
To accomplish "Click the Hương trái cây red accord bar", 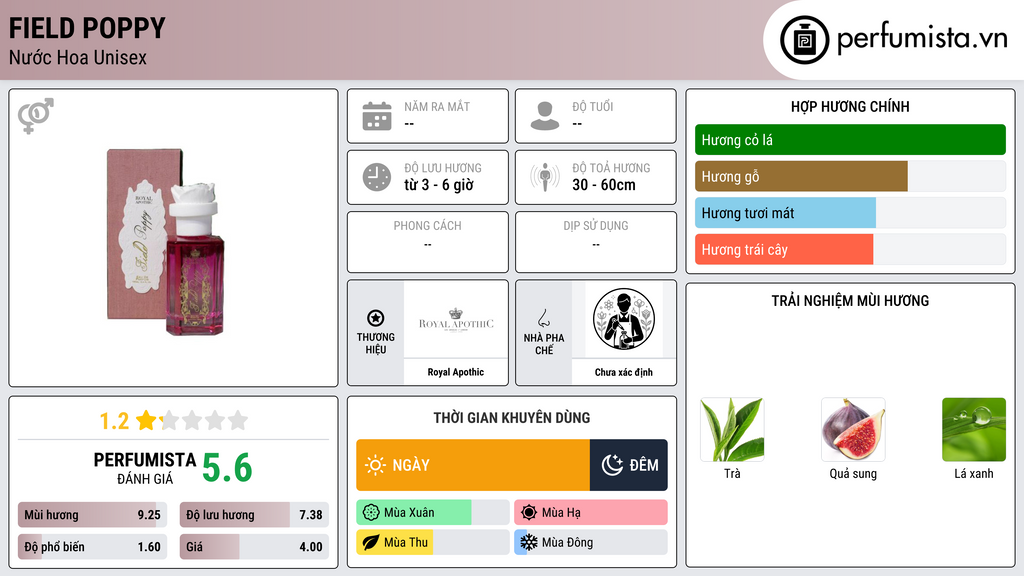I will click(x=784, y=249).
